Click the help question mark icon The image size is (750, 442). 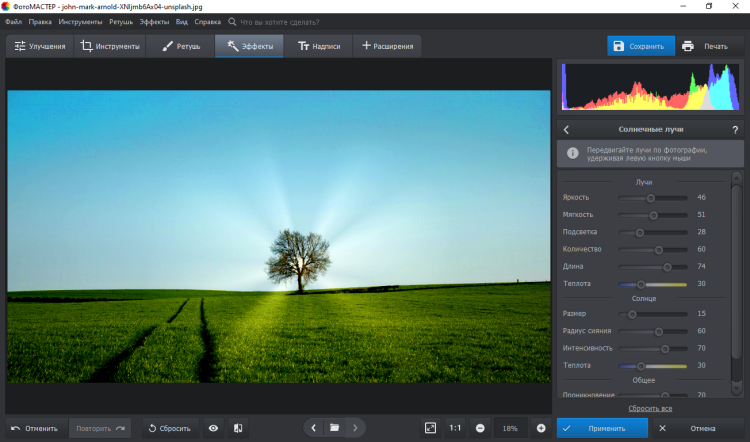coord(735,130)
